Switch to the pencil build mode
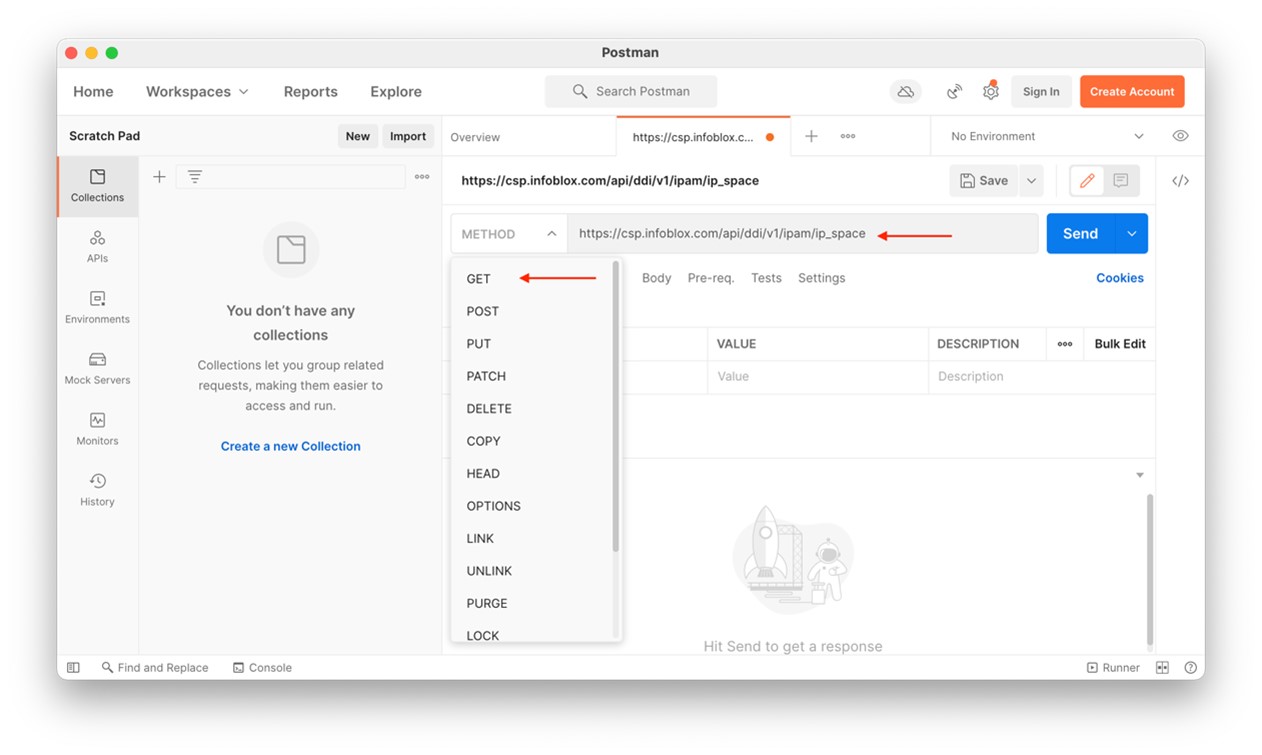Viewport: 1262px width, 755px height. coord(1087,181)
